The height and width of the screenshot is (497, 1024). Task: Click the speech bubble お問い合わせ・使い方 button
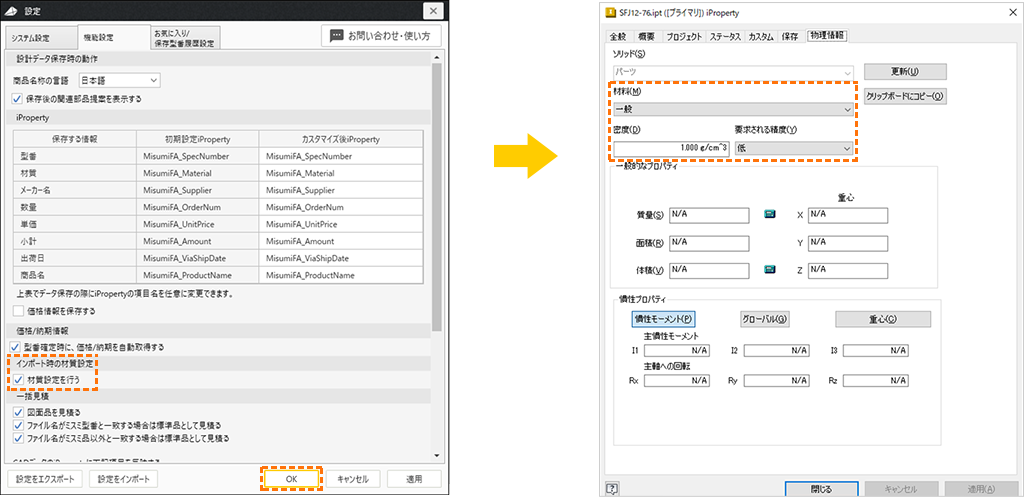point(381,36)
